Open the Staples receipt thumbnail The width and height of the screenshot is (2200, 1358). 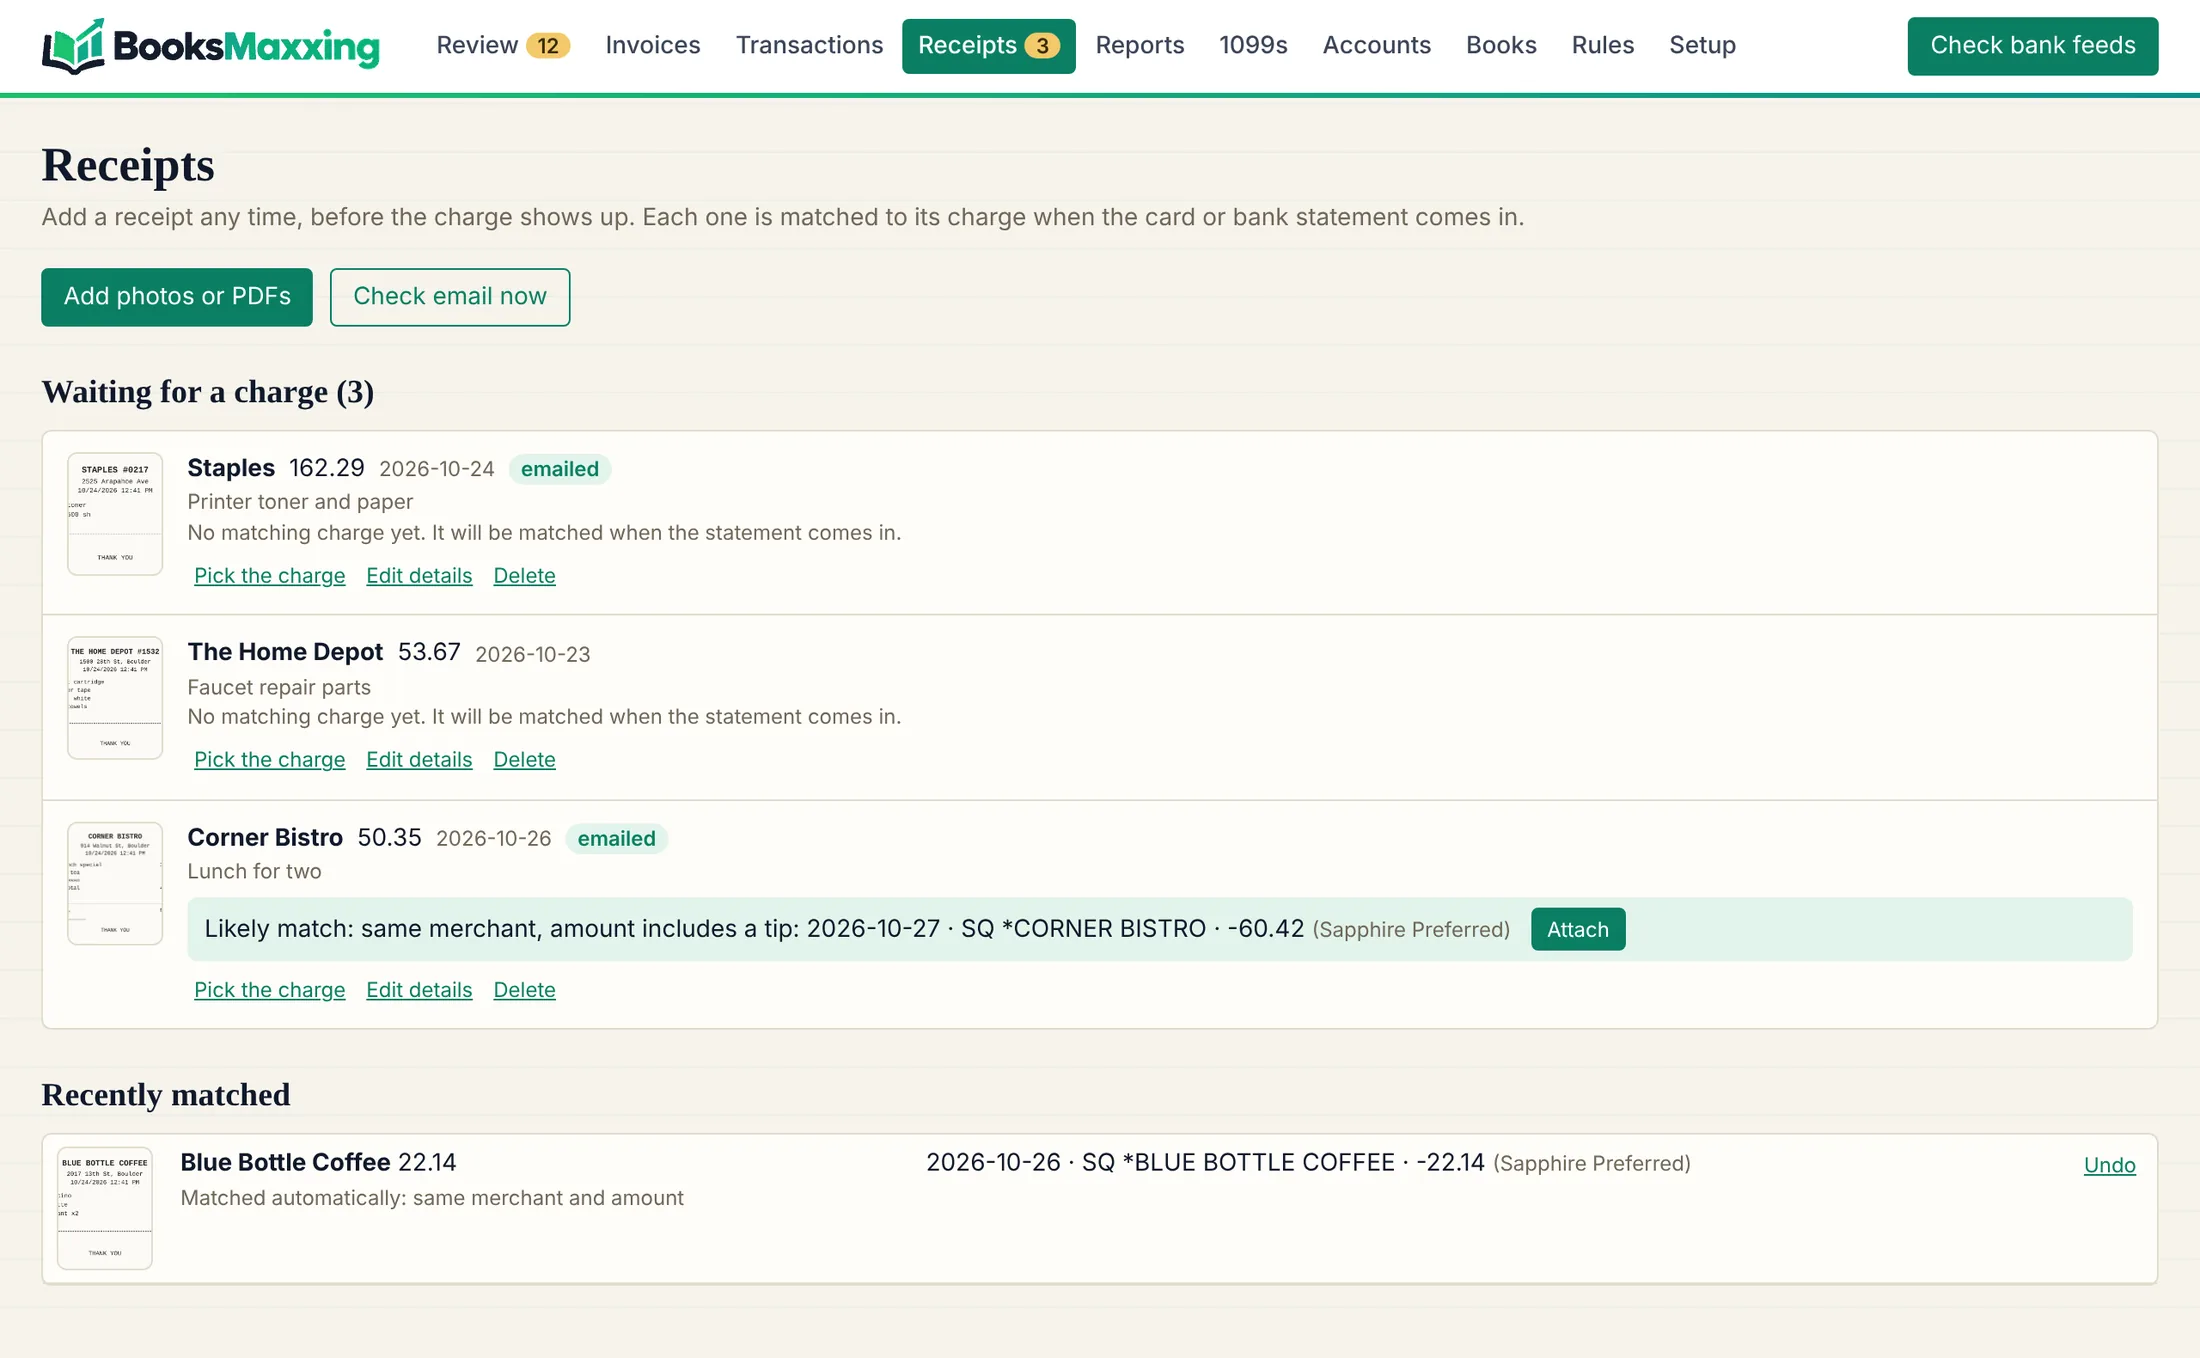pos(115,514)
